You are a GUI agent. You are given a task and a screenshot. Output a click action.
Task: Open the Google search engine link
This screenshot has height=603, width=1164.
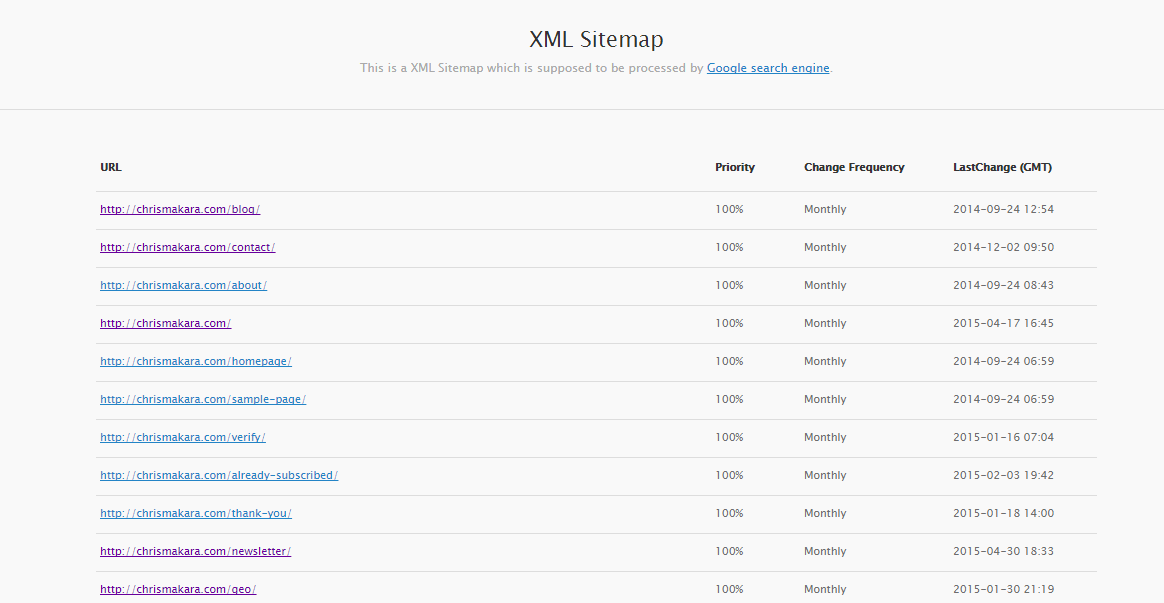(x=768, y=68)
